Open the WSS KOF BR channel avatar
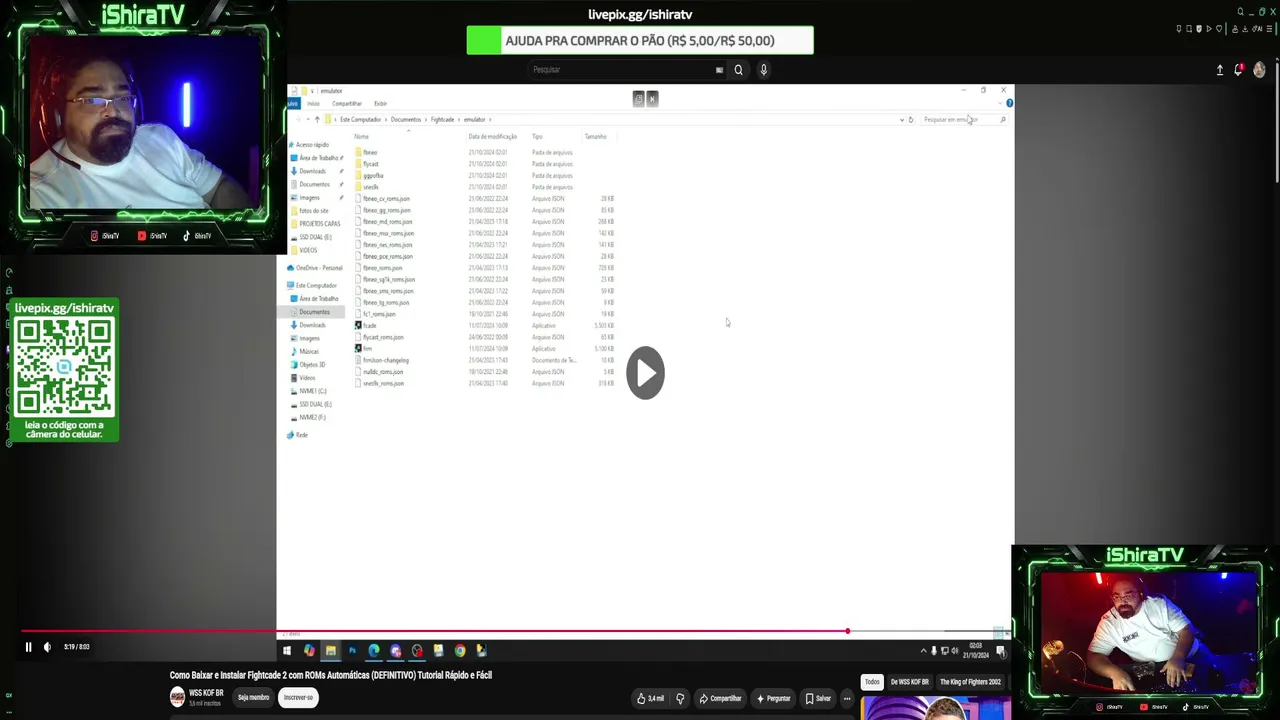Viewport: 1280px width, 720px height. [x=177, y=697]
